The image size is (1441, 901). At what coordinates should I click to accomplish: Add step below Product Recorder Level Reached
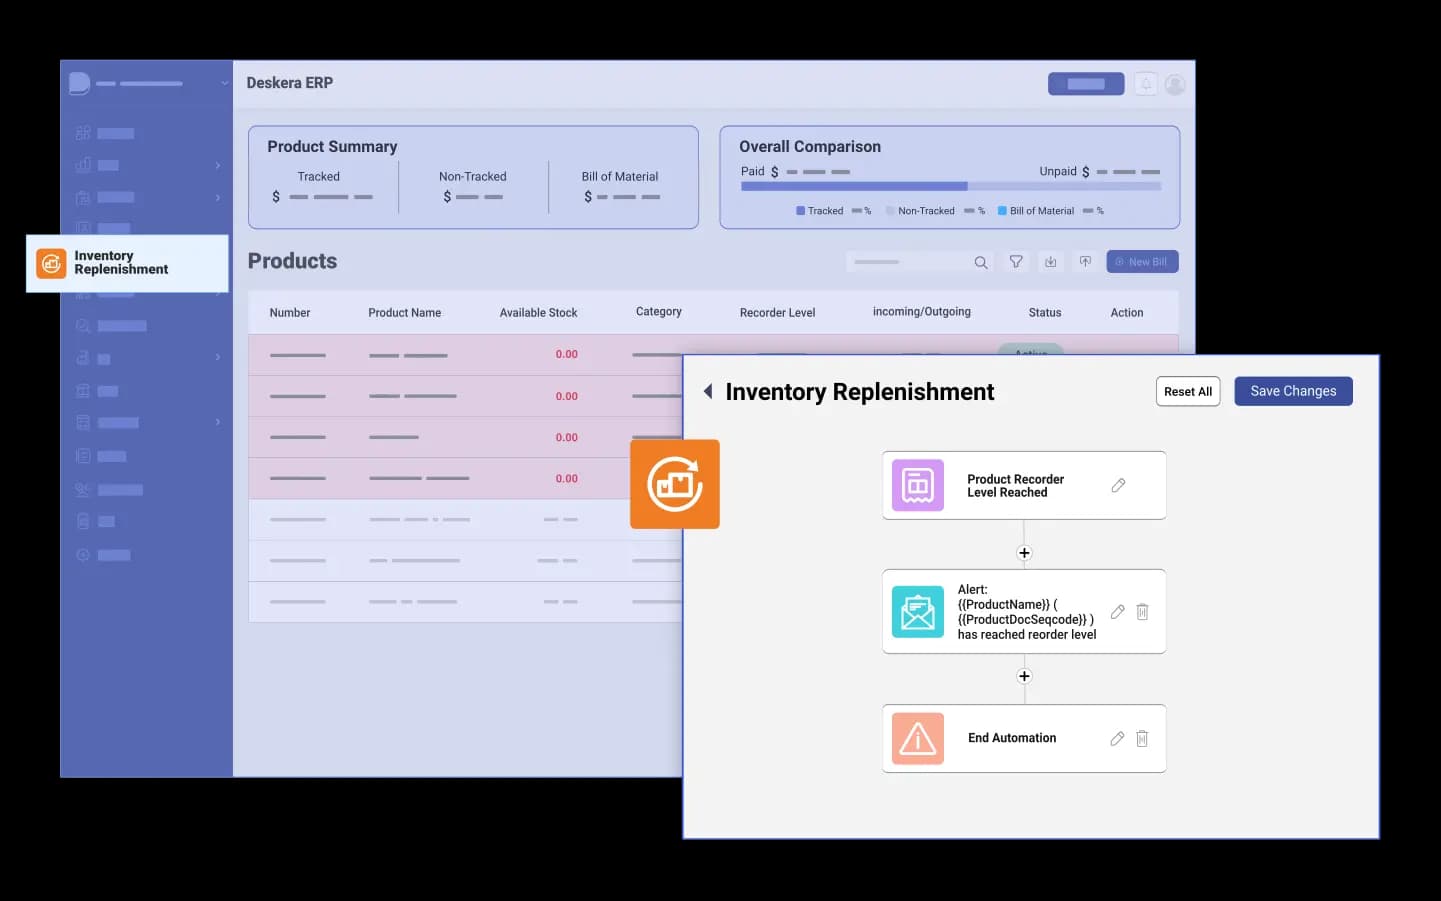click(x=1024, y=553)
